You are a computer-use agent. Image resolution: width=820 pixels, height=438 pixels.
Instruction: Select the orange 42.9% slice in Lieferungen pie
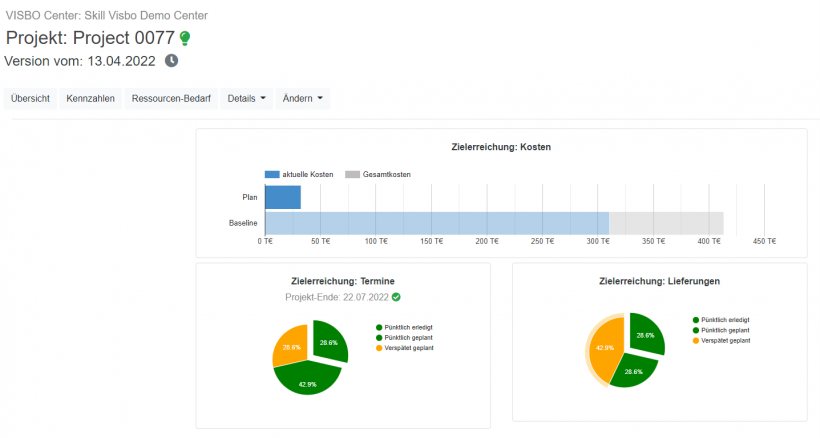click(605, 347)
